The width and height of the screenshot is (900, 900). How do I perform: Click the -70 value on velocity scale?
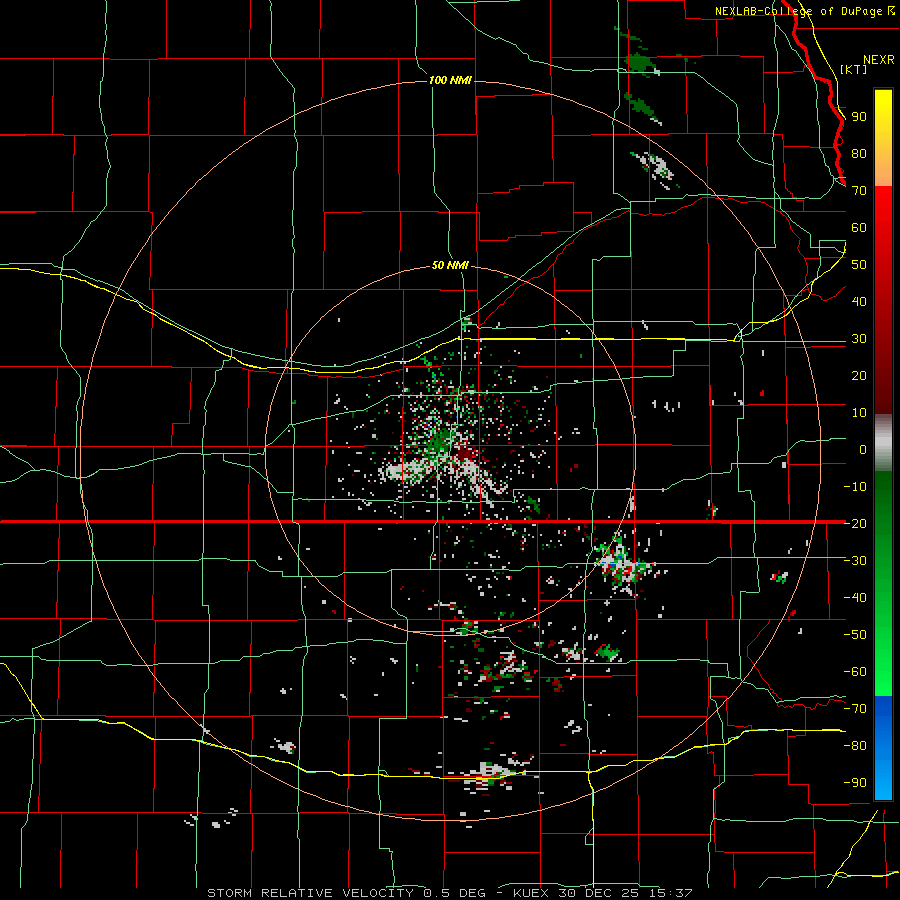pyautogui.click(x=855, y=709)
